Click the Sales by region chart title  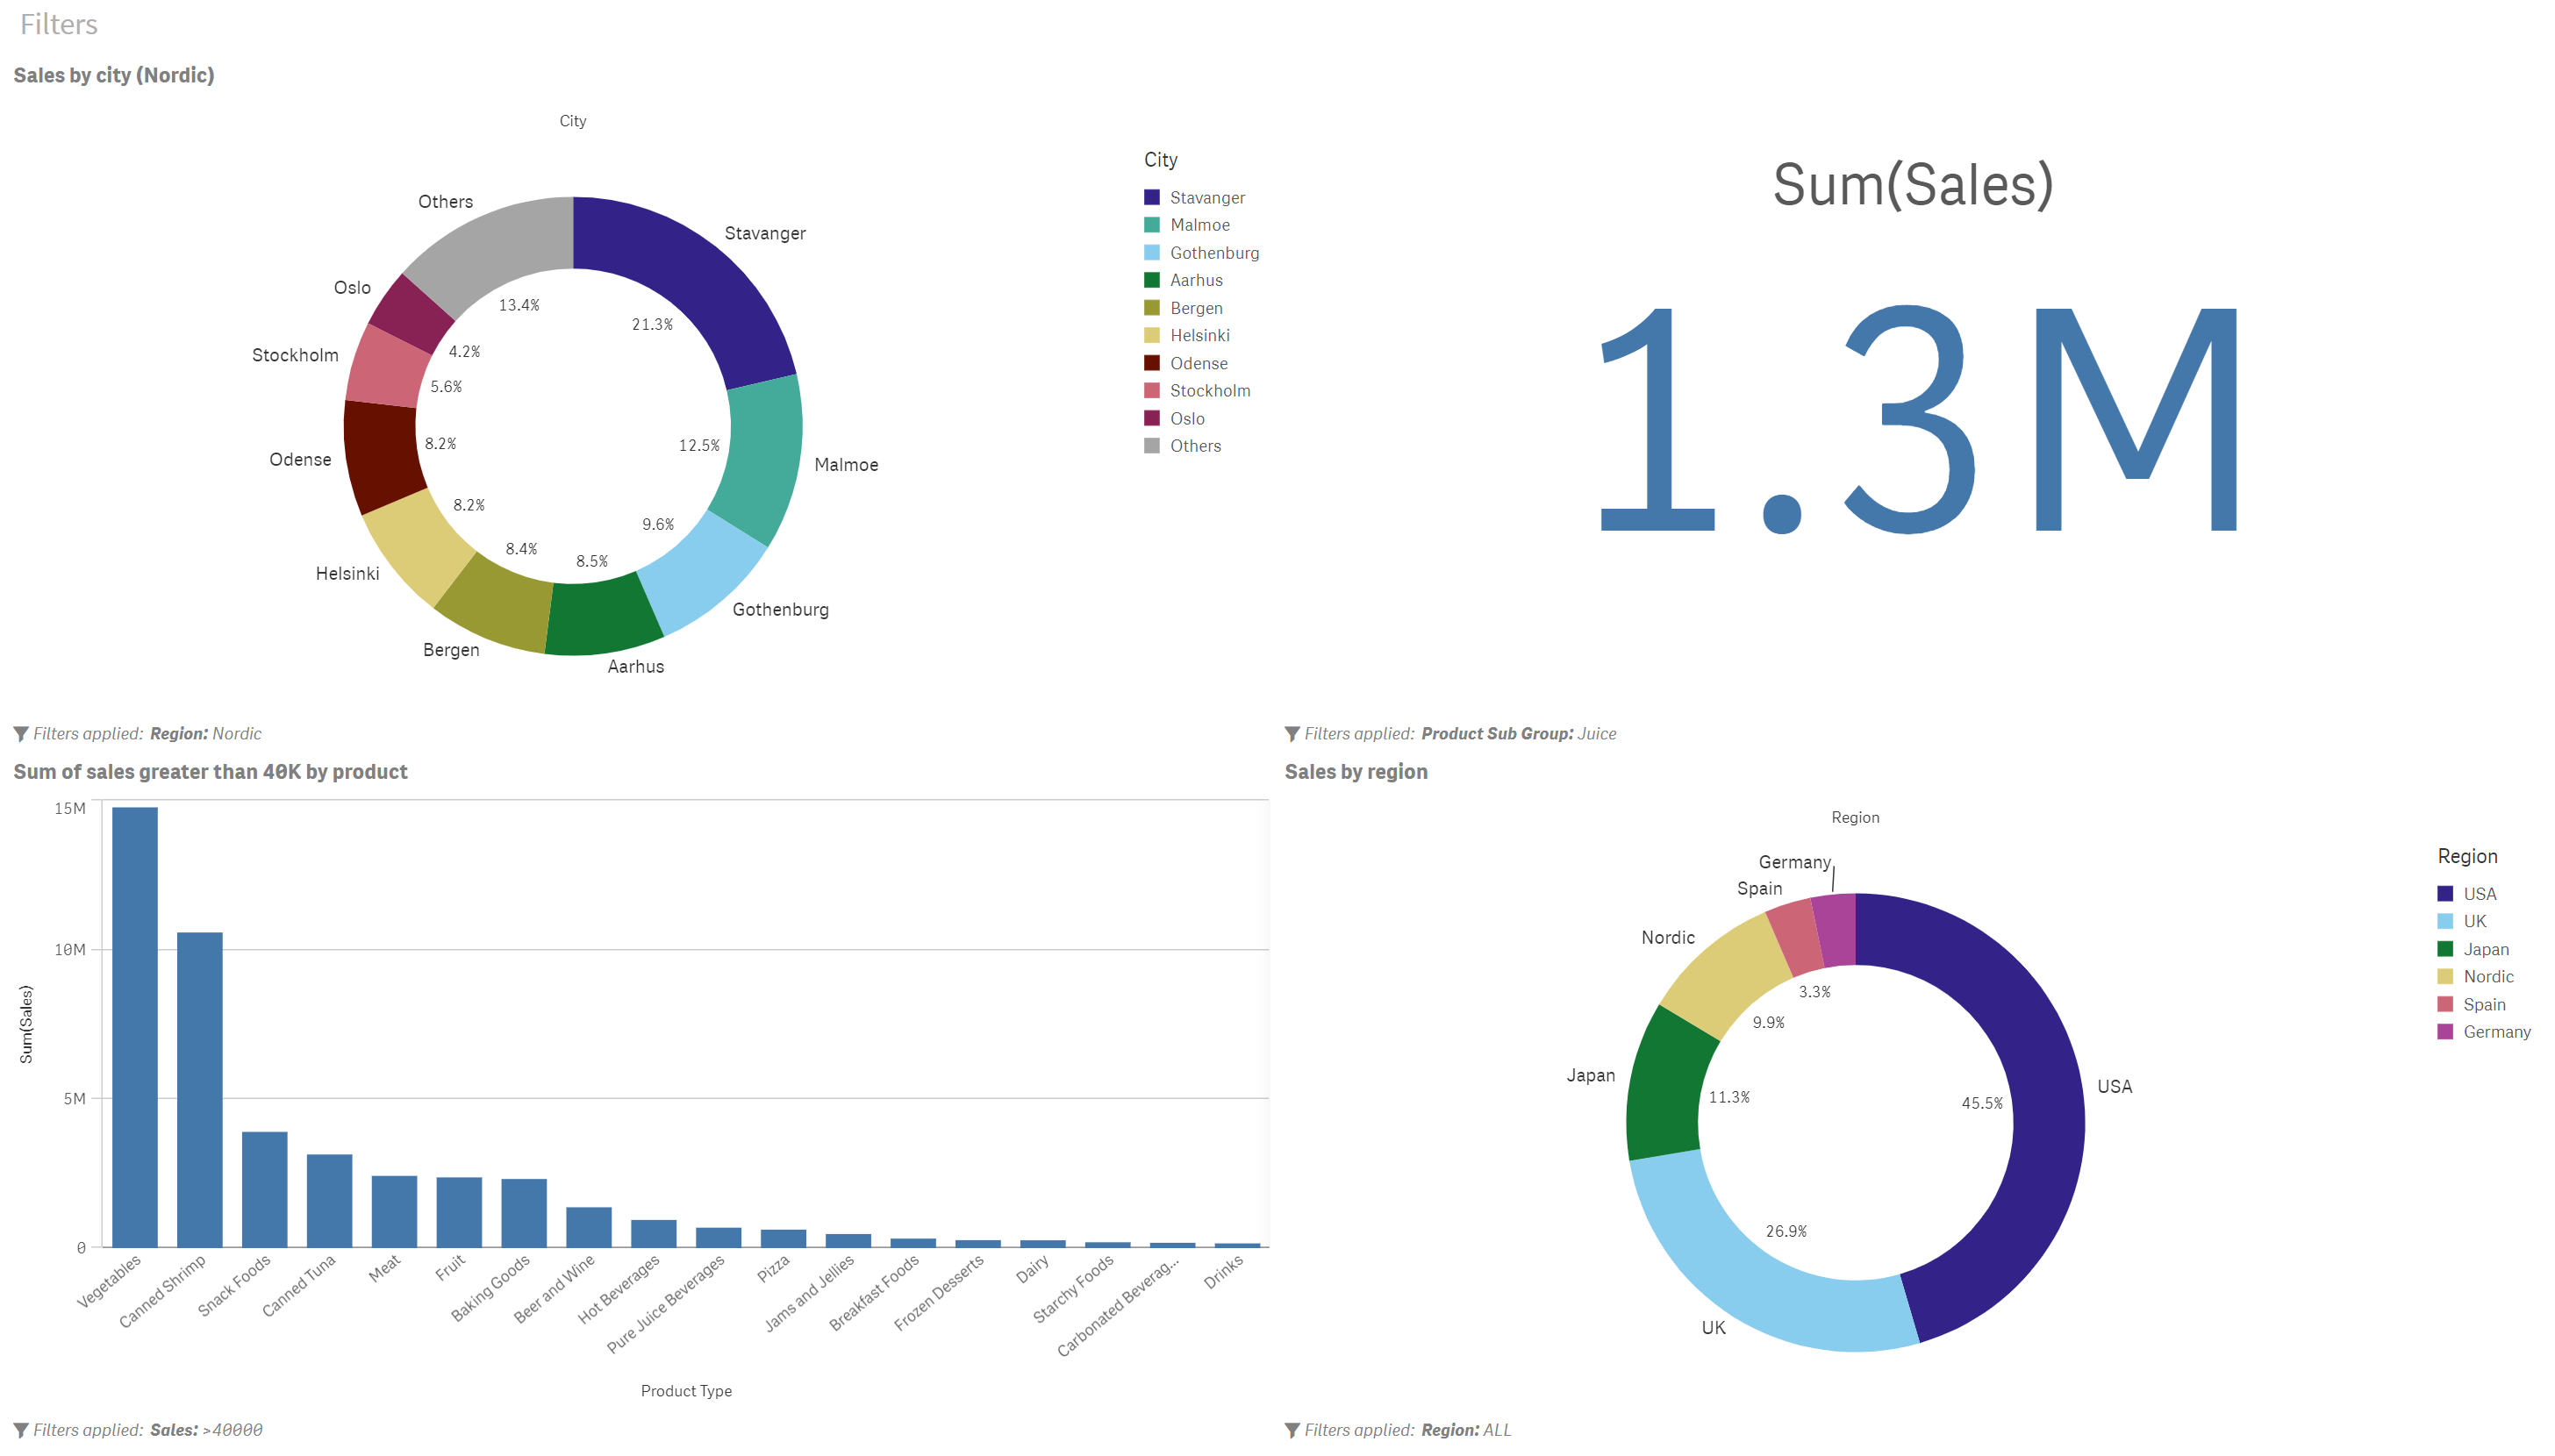tap(1355, 772)
